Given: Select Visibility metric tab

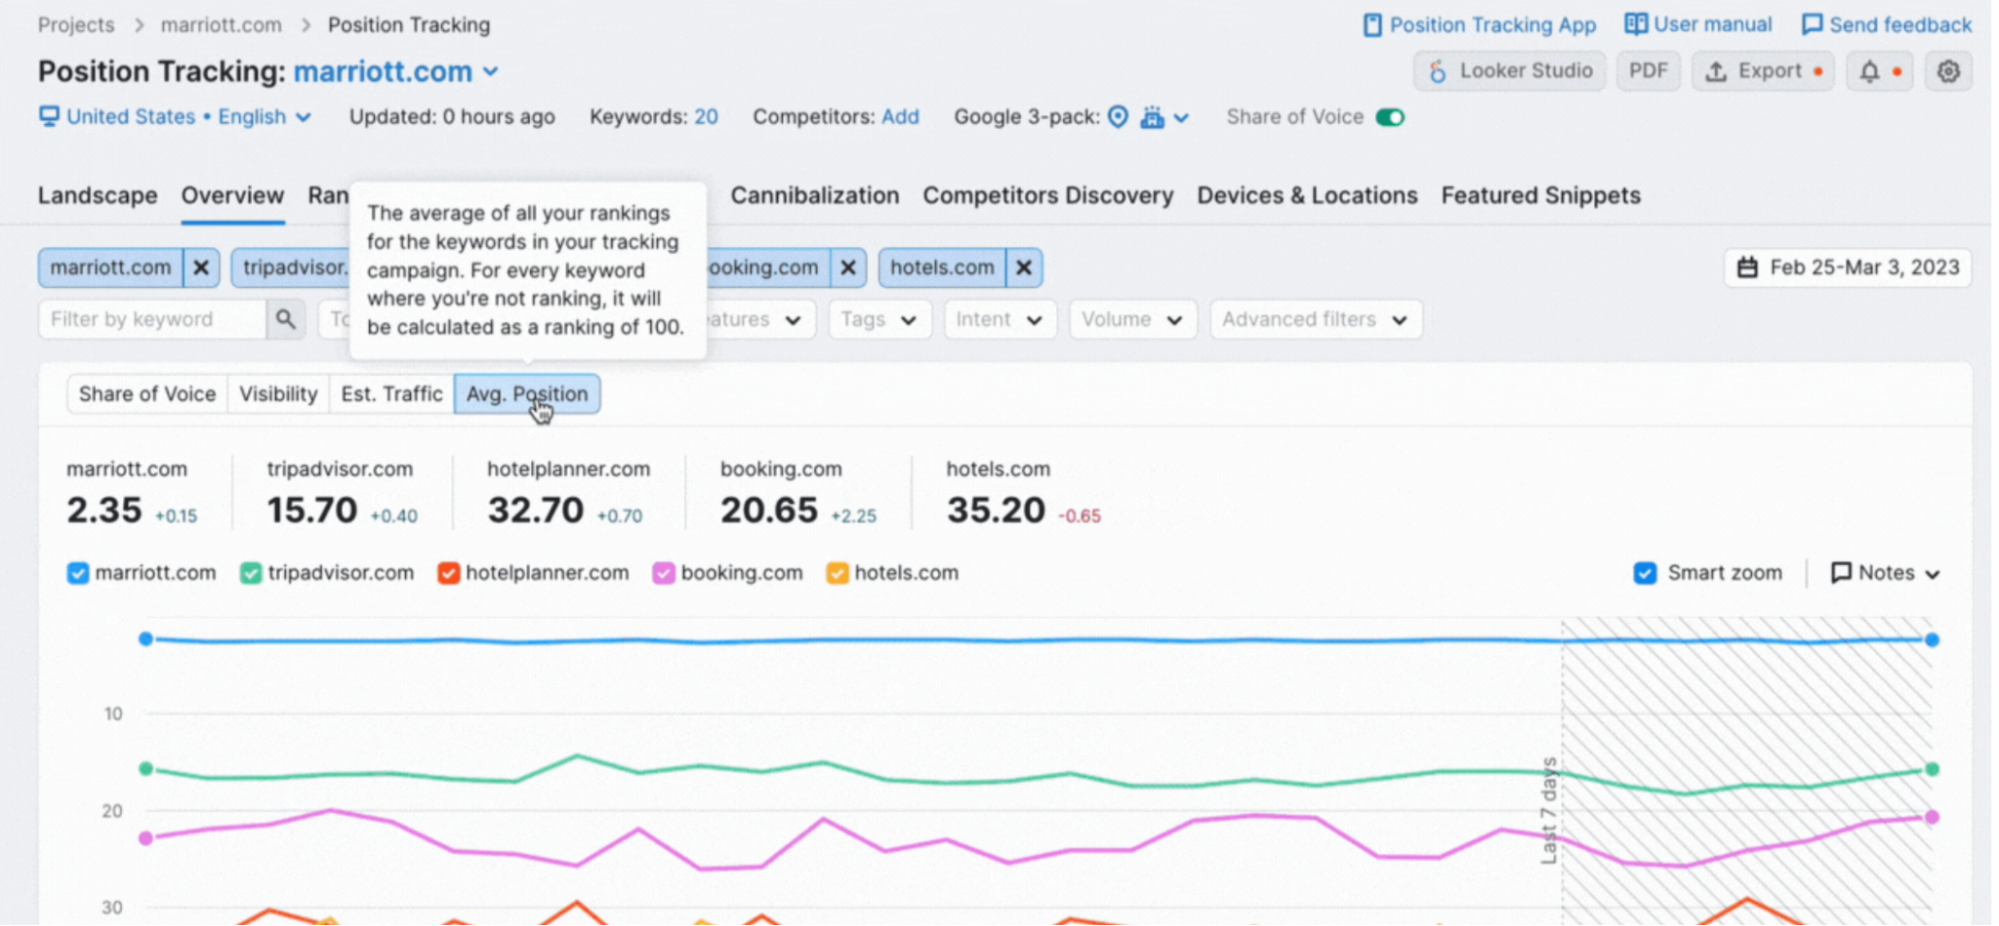Looking at the screenshot, I should 278,394.
